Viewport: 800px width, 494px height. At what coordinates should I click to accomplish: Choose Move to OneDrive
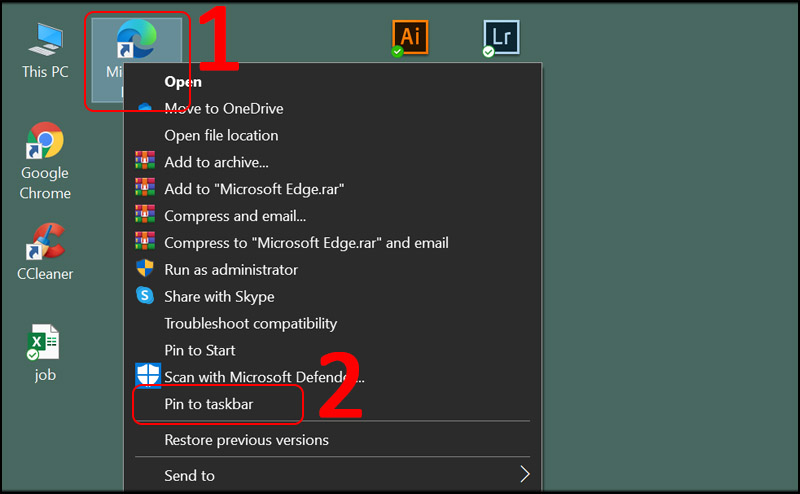click(x=226, y=108)
